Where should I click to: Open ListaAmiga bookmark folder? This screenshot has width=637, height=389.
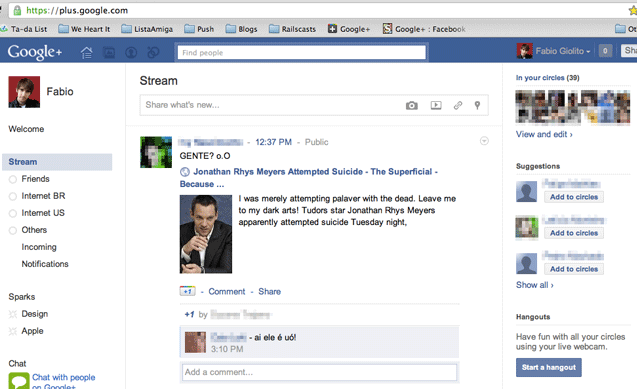[x=147, y=29]
